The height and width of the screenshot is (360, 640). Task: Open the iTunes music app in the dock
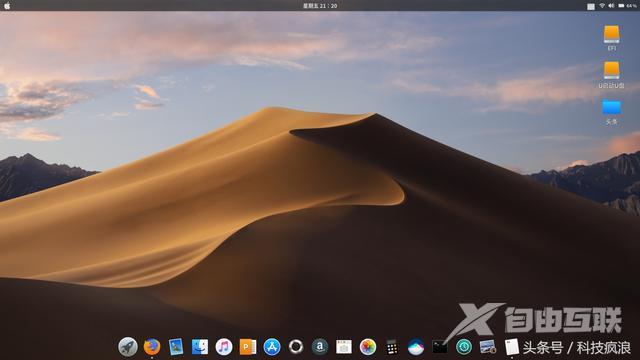point(224,347)
